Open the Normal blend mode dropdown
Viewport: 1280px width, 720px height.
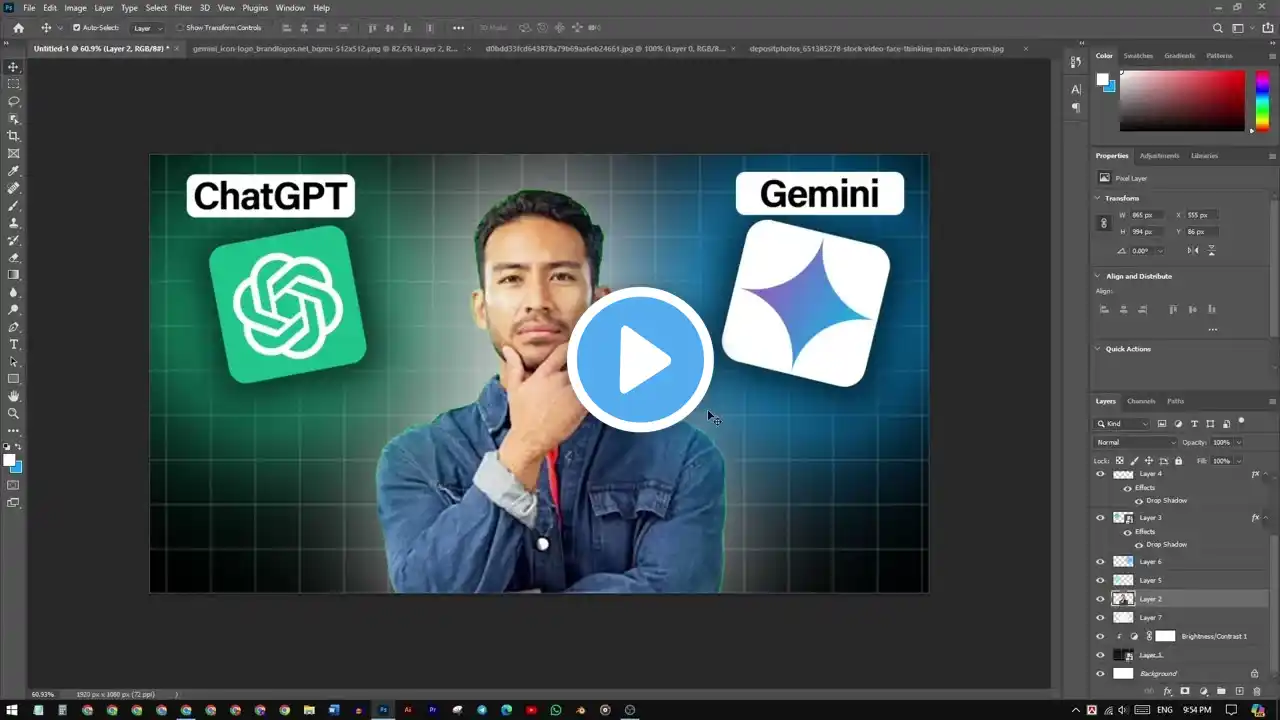(x=1136, y=442)
